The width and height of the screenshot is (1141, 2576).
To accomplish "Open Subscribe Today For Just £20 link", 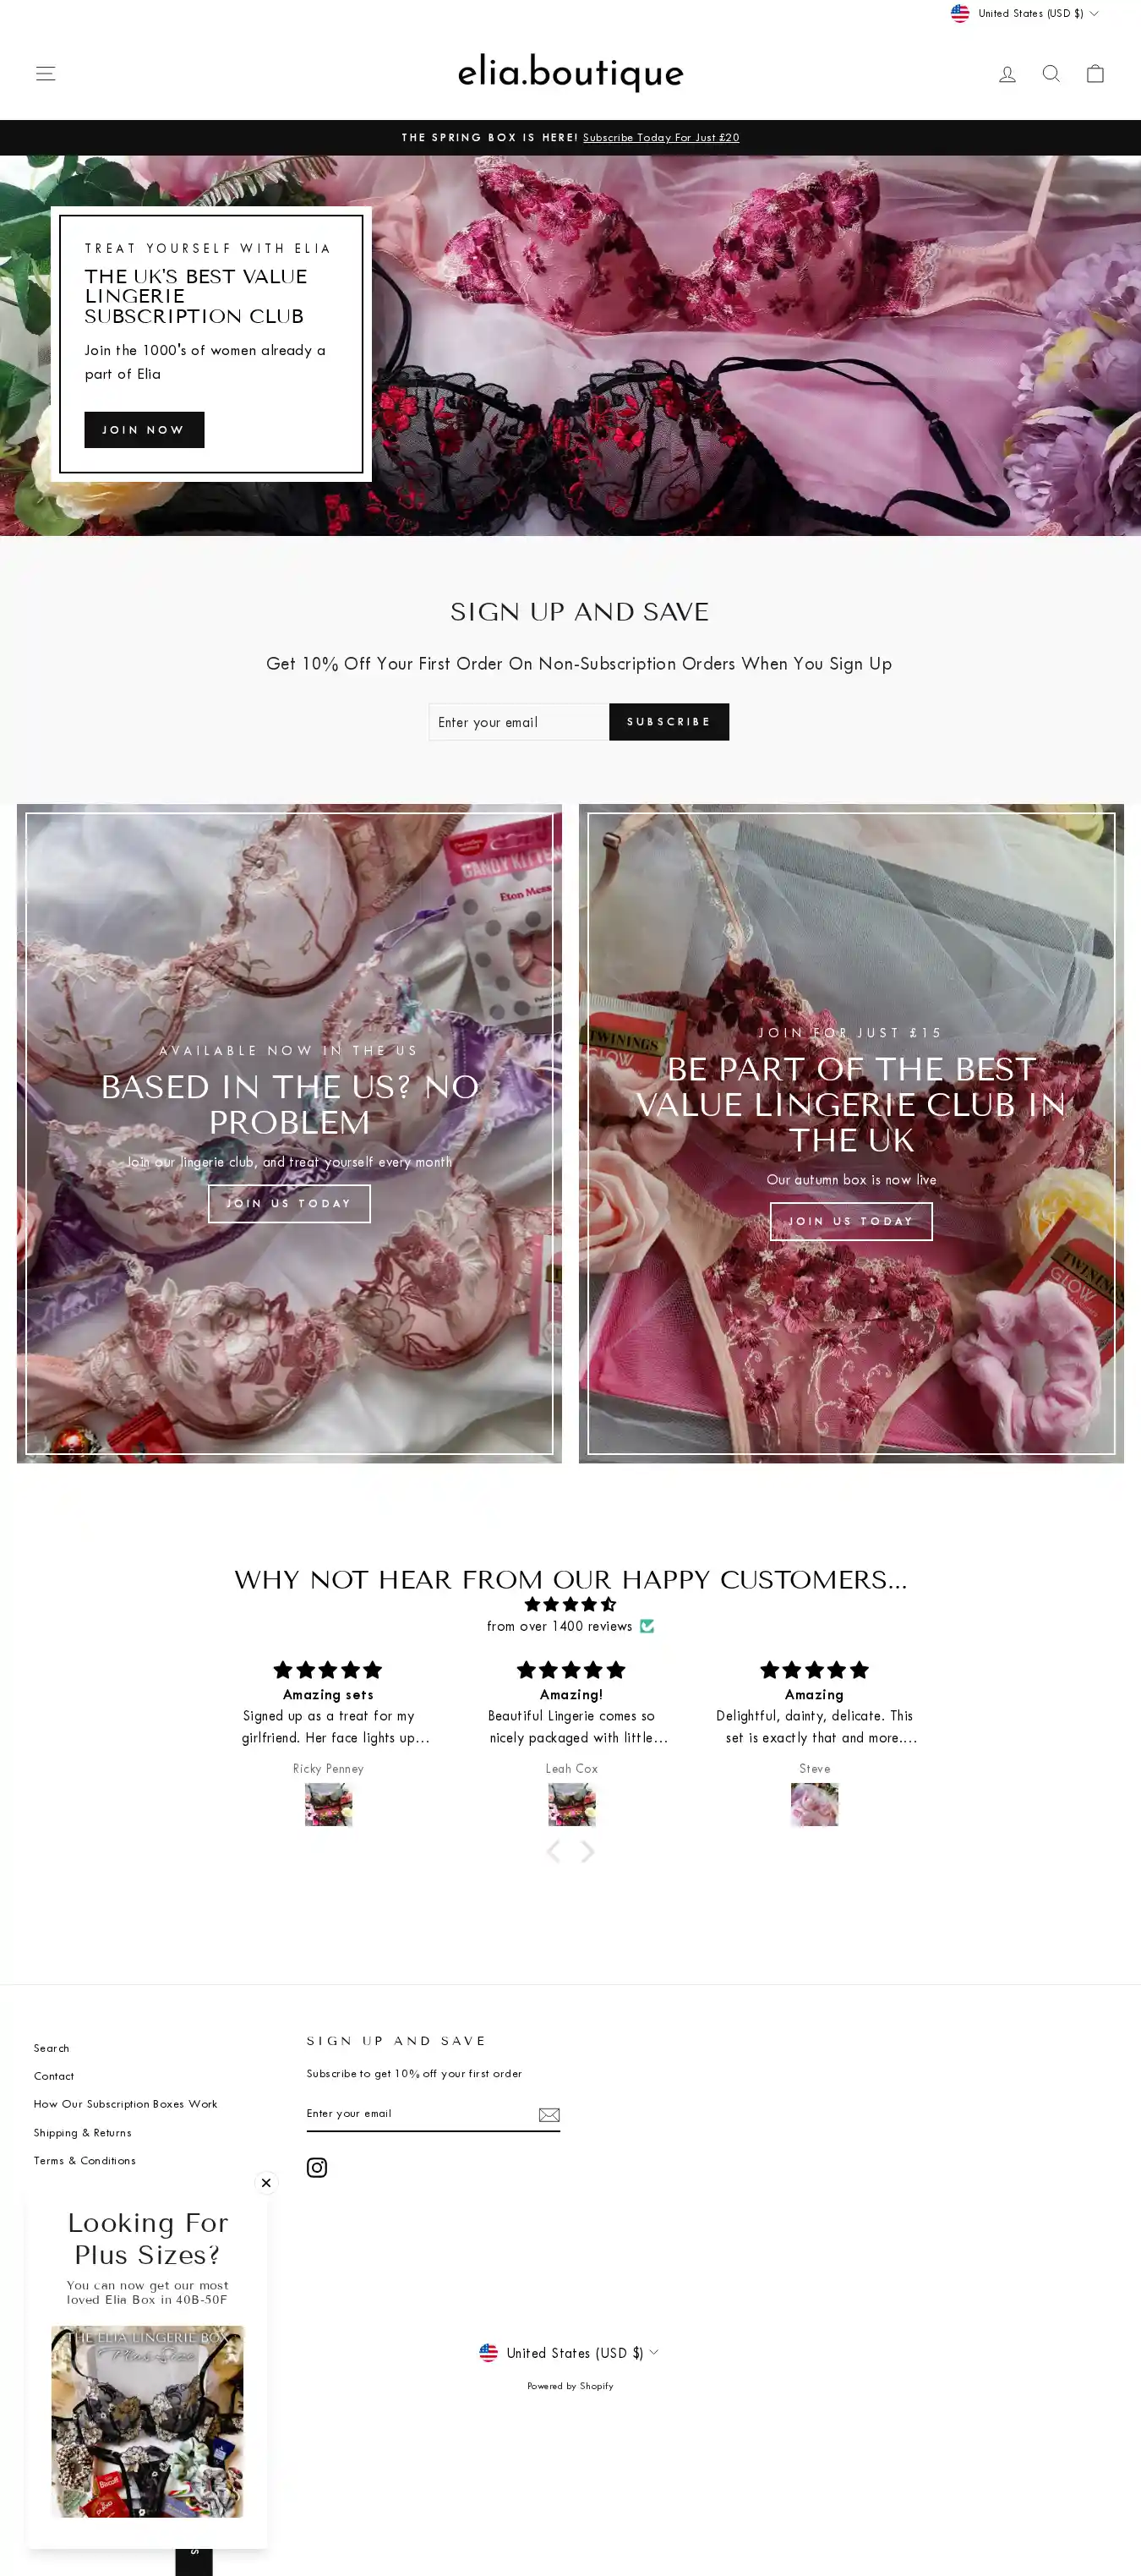I will coord(661,138).
